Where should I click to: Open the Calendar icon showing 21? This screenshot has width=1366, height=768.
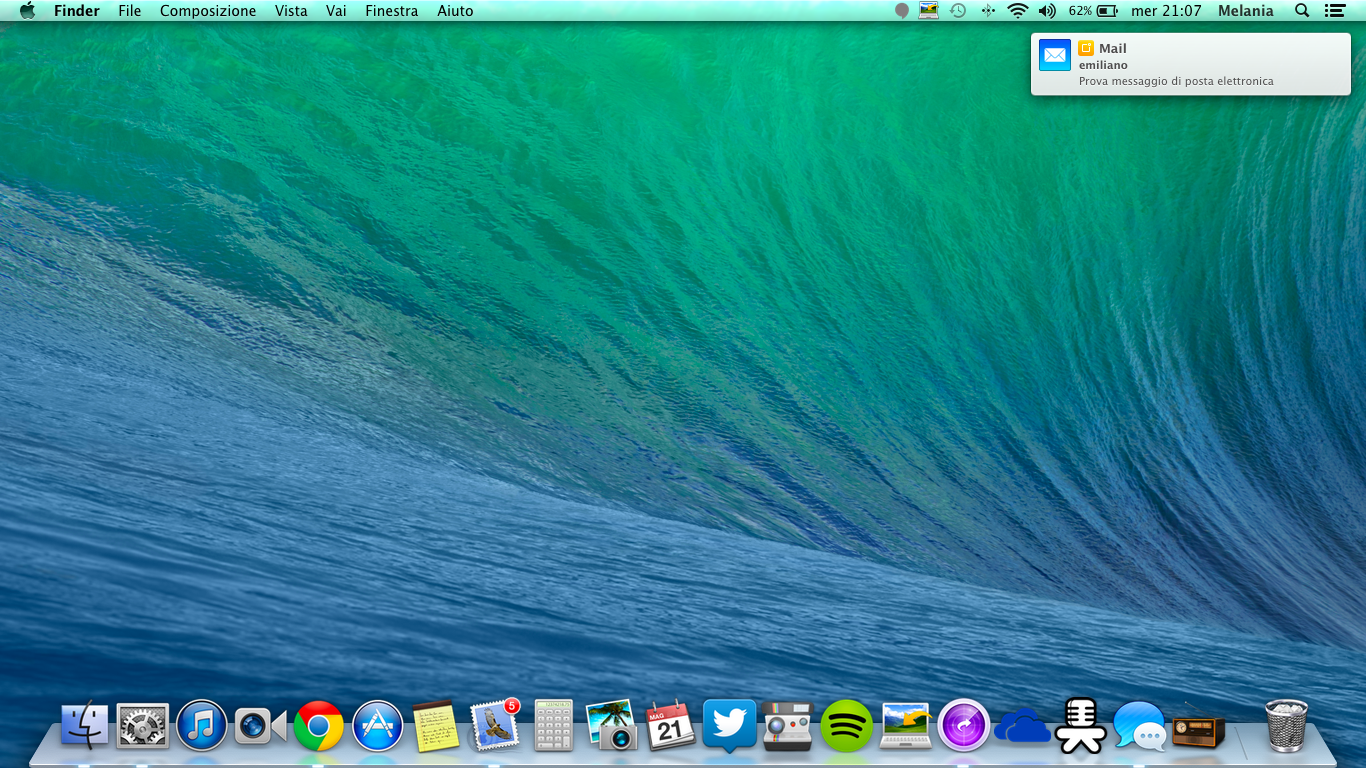pos(670,726)
